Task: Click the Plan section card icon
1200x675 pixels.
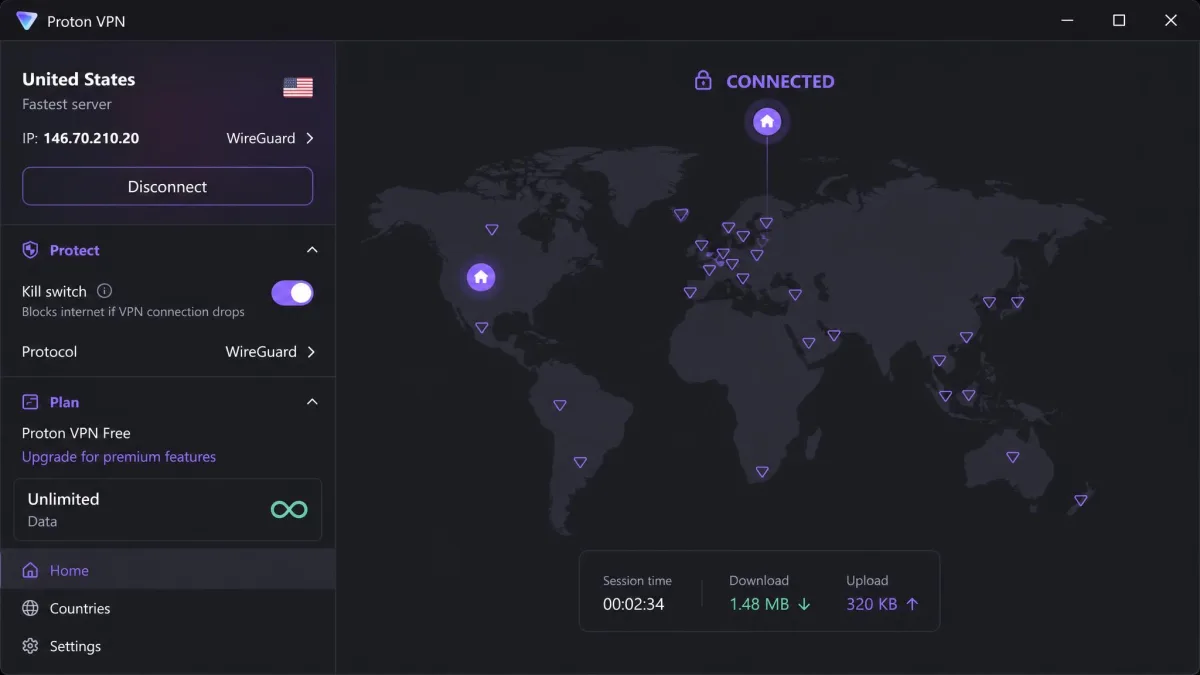Action: (x=30, y=402)
